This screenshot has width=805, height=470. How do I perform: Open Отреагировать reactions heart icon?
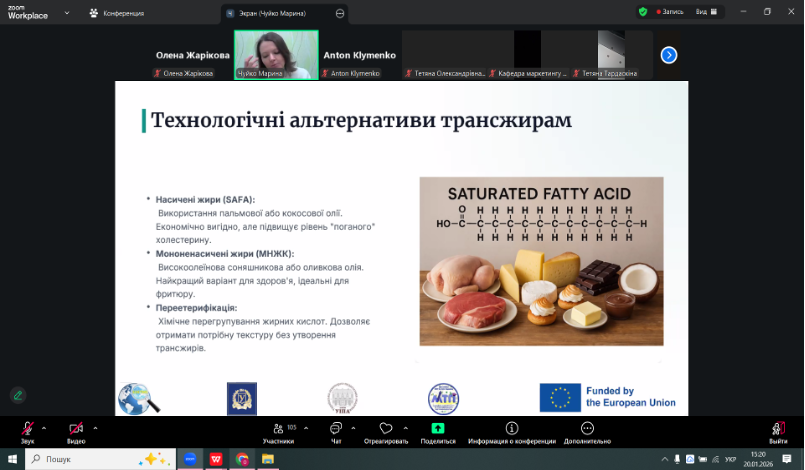[x=386, y=433]
